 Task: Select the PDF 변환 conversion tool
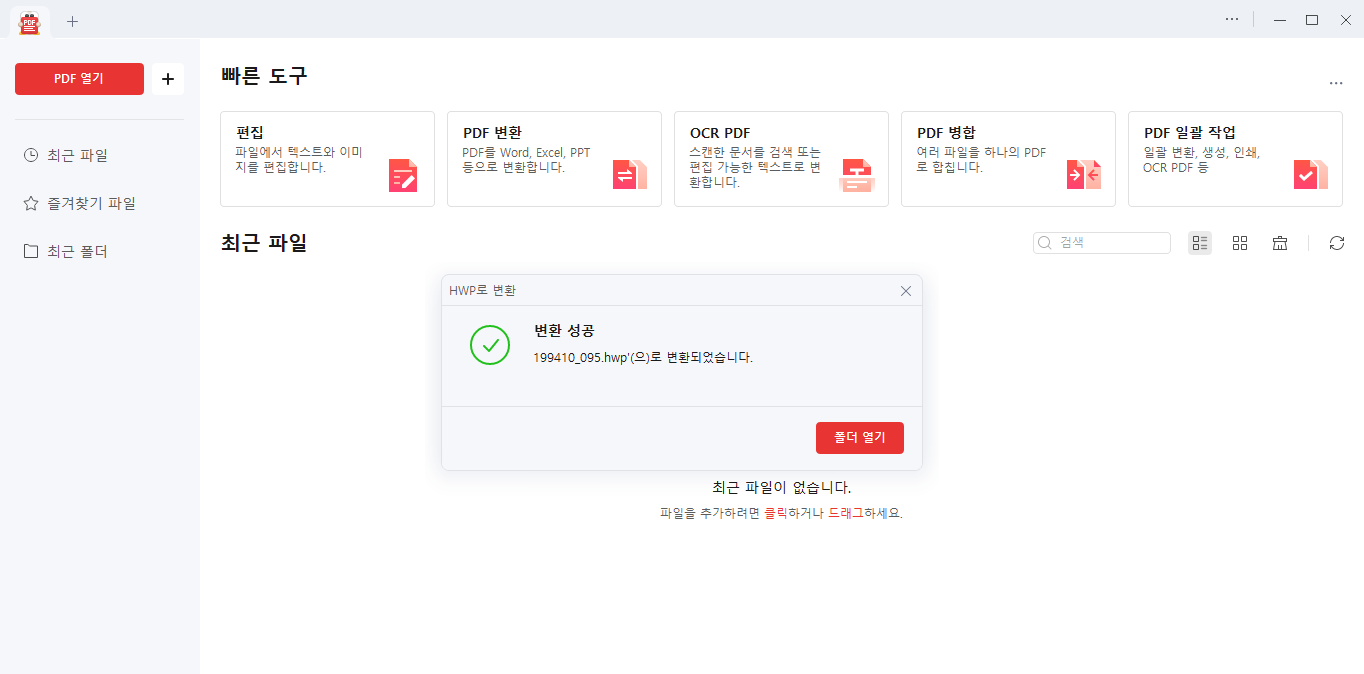(x=554, y=158)
